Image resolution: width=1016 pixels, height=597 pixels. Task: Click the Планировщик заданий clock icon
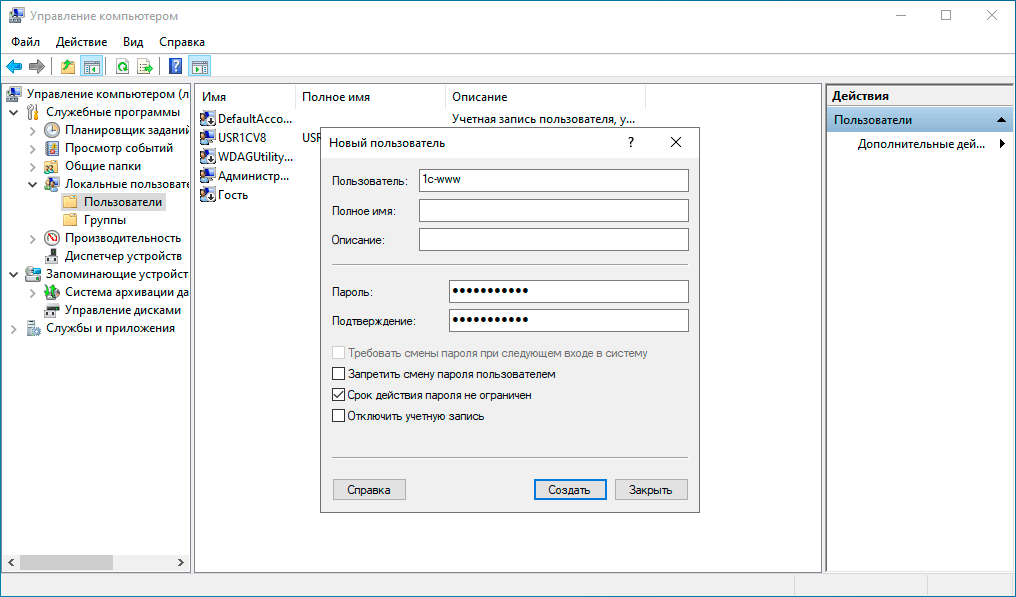(x=52, y=130)
